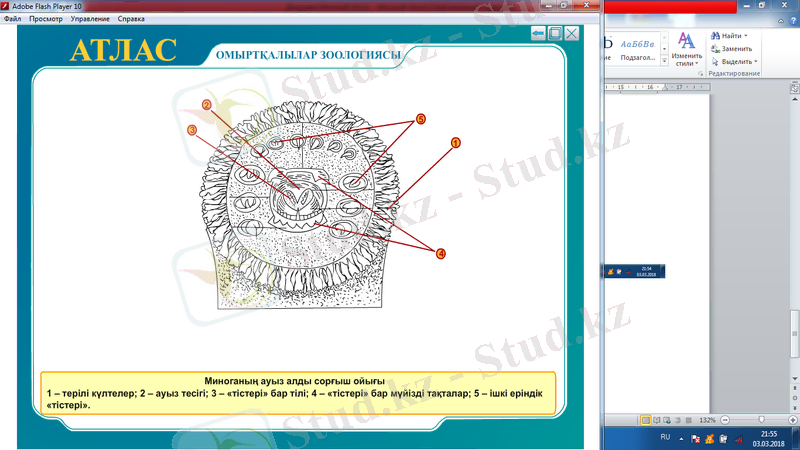Open the Просмотр menu
Screen dimensions: 800x450
(x=45, y=19)
